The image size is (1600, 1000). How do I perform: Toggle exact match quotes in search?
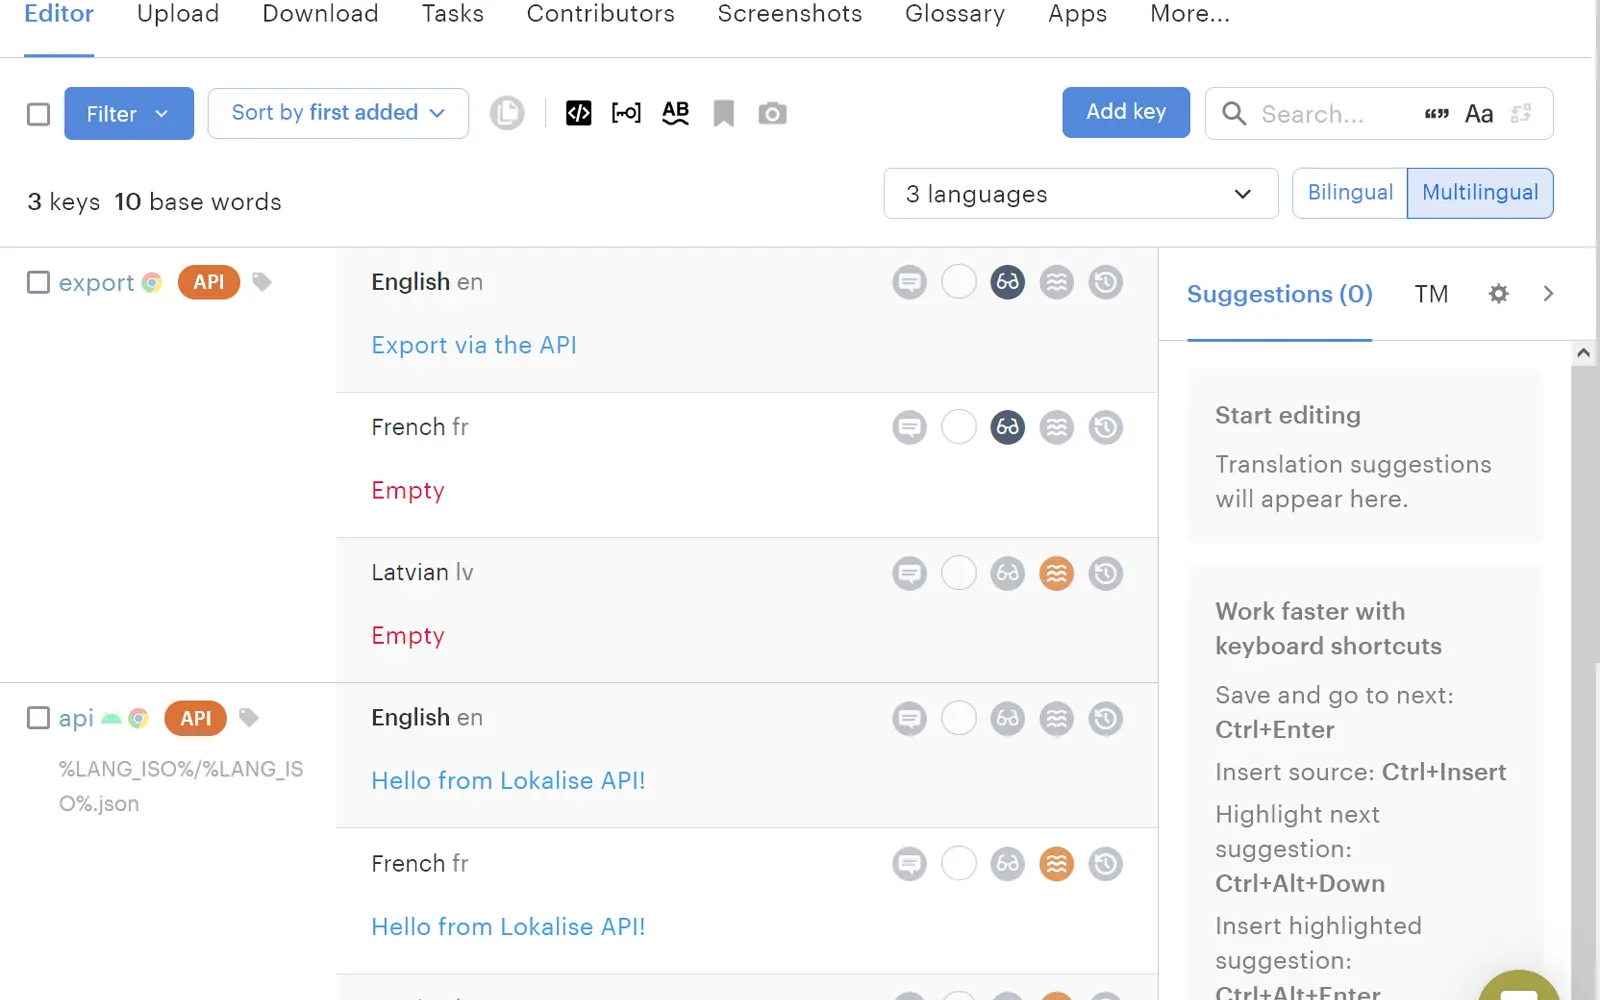[1437, 114]
